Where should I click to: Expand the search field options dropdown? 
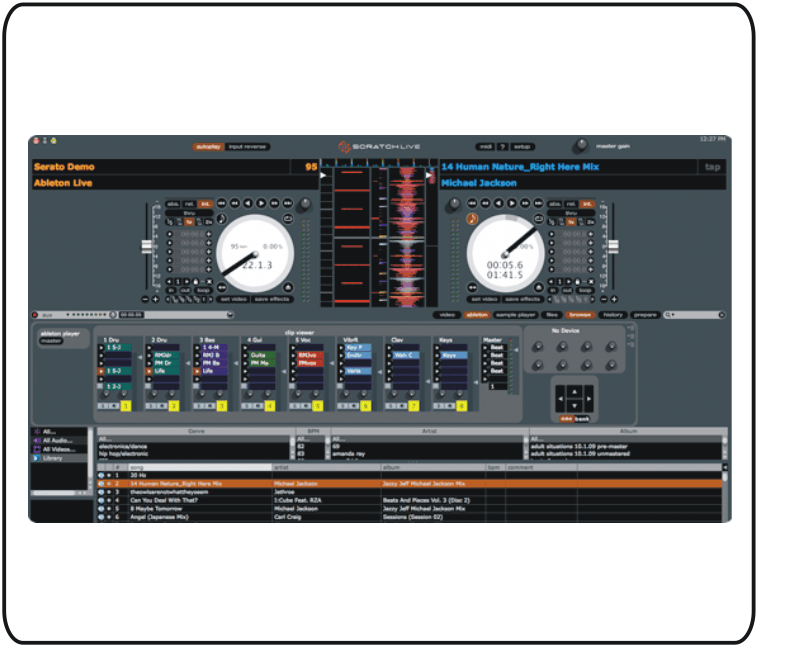click(x=669, y=314)
